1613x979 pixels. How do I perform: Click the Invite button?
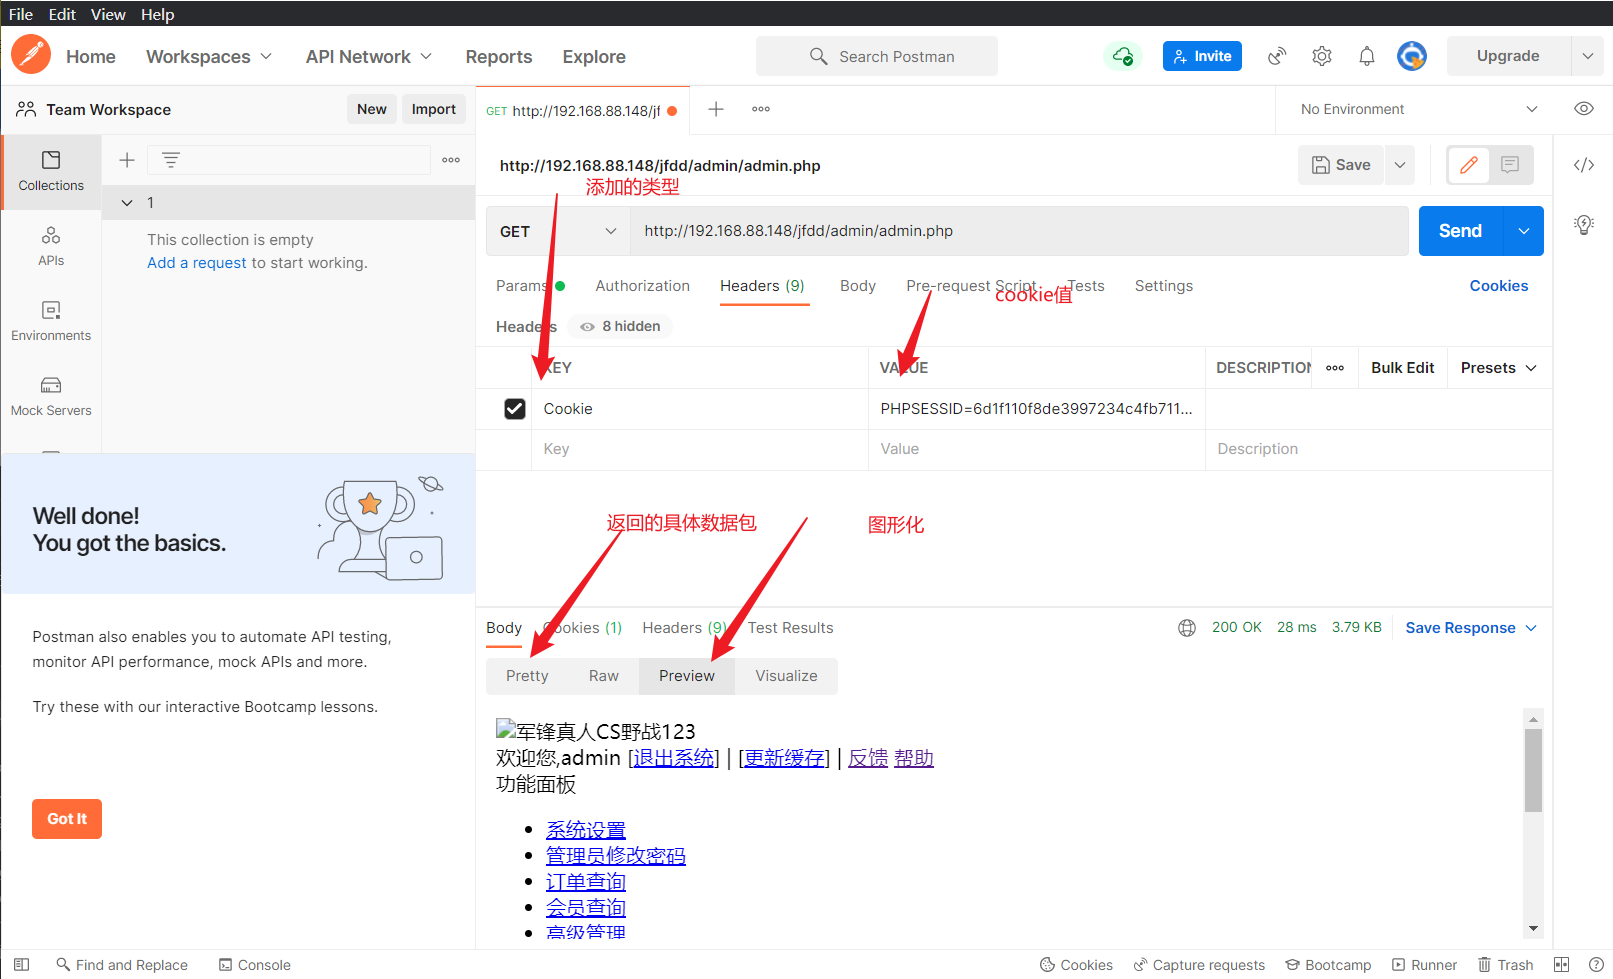1203,56
